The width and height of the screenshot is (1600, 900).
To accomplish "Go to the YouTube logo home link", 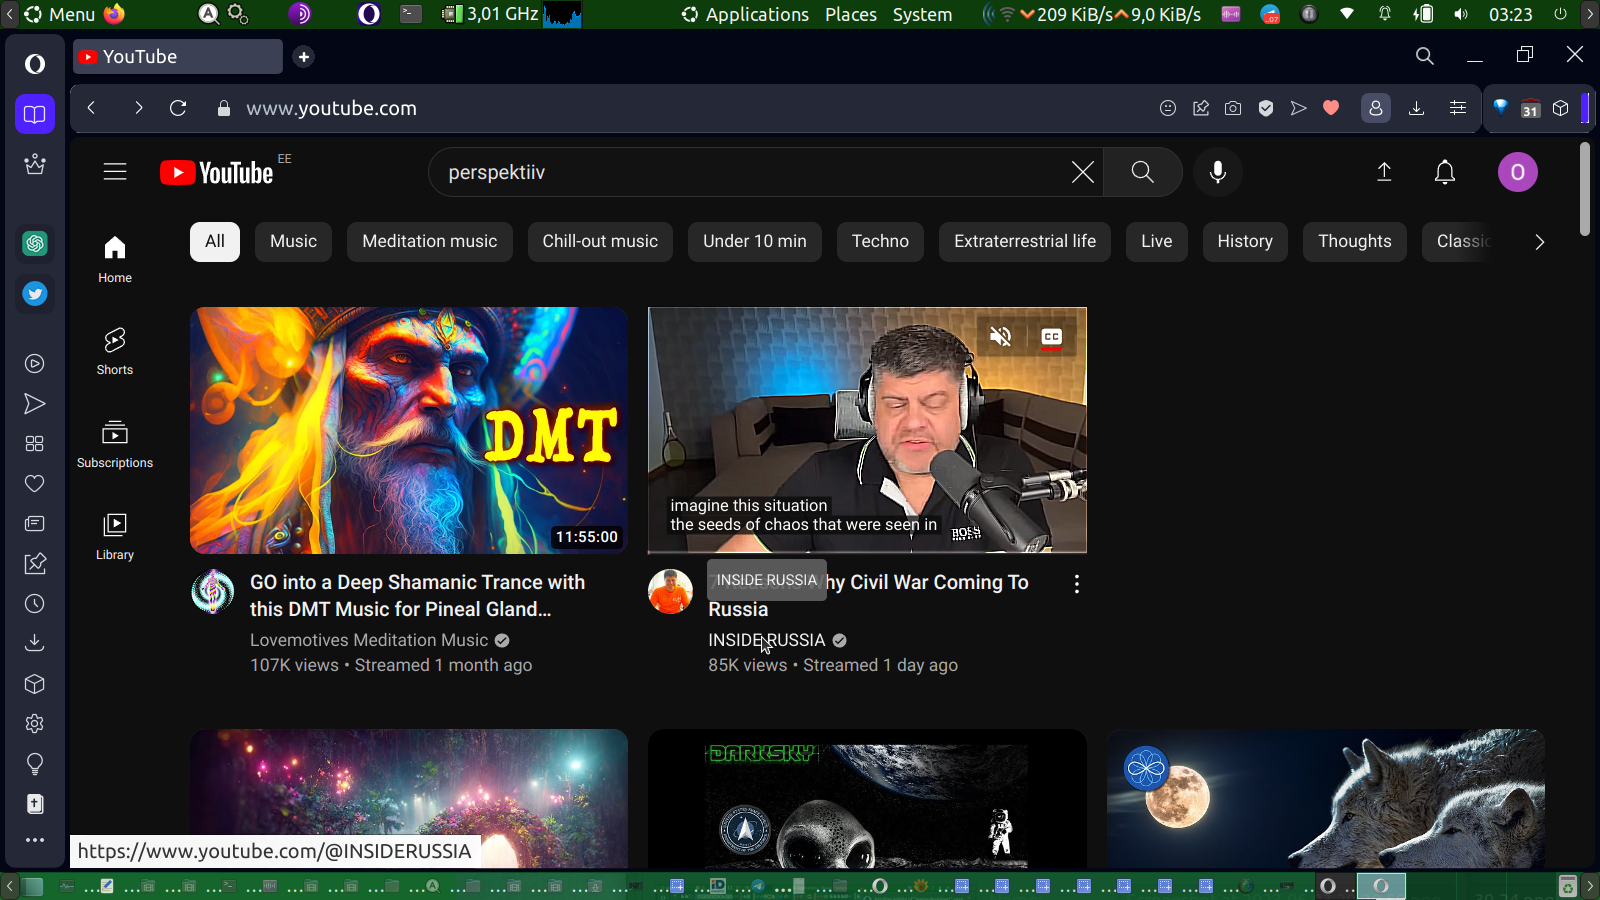I will 217,173.
